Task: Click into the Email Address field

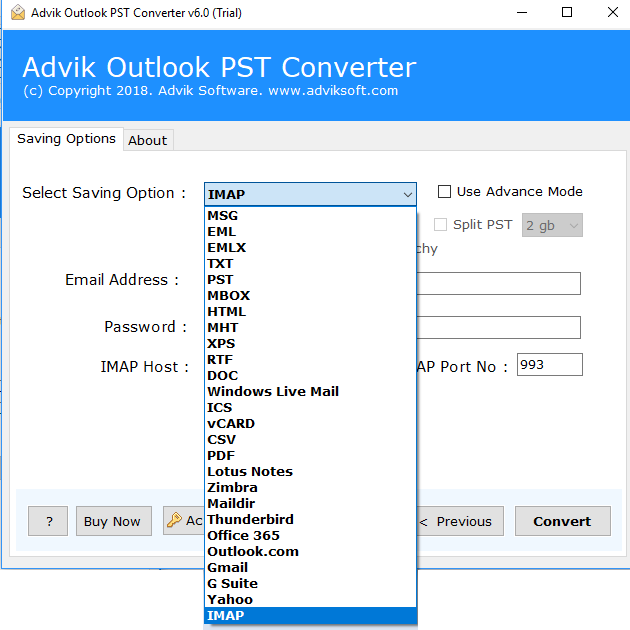Action: coord(499,284)
